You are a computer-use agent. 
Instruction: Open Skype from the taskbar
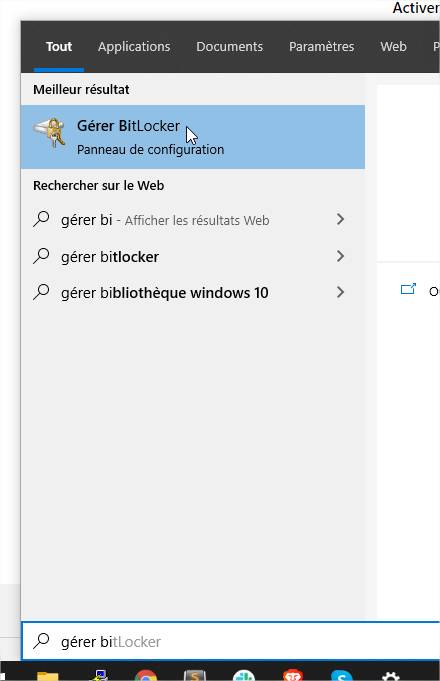(x=341, y=676)
